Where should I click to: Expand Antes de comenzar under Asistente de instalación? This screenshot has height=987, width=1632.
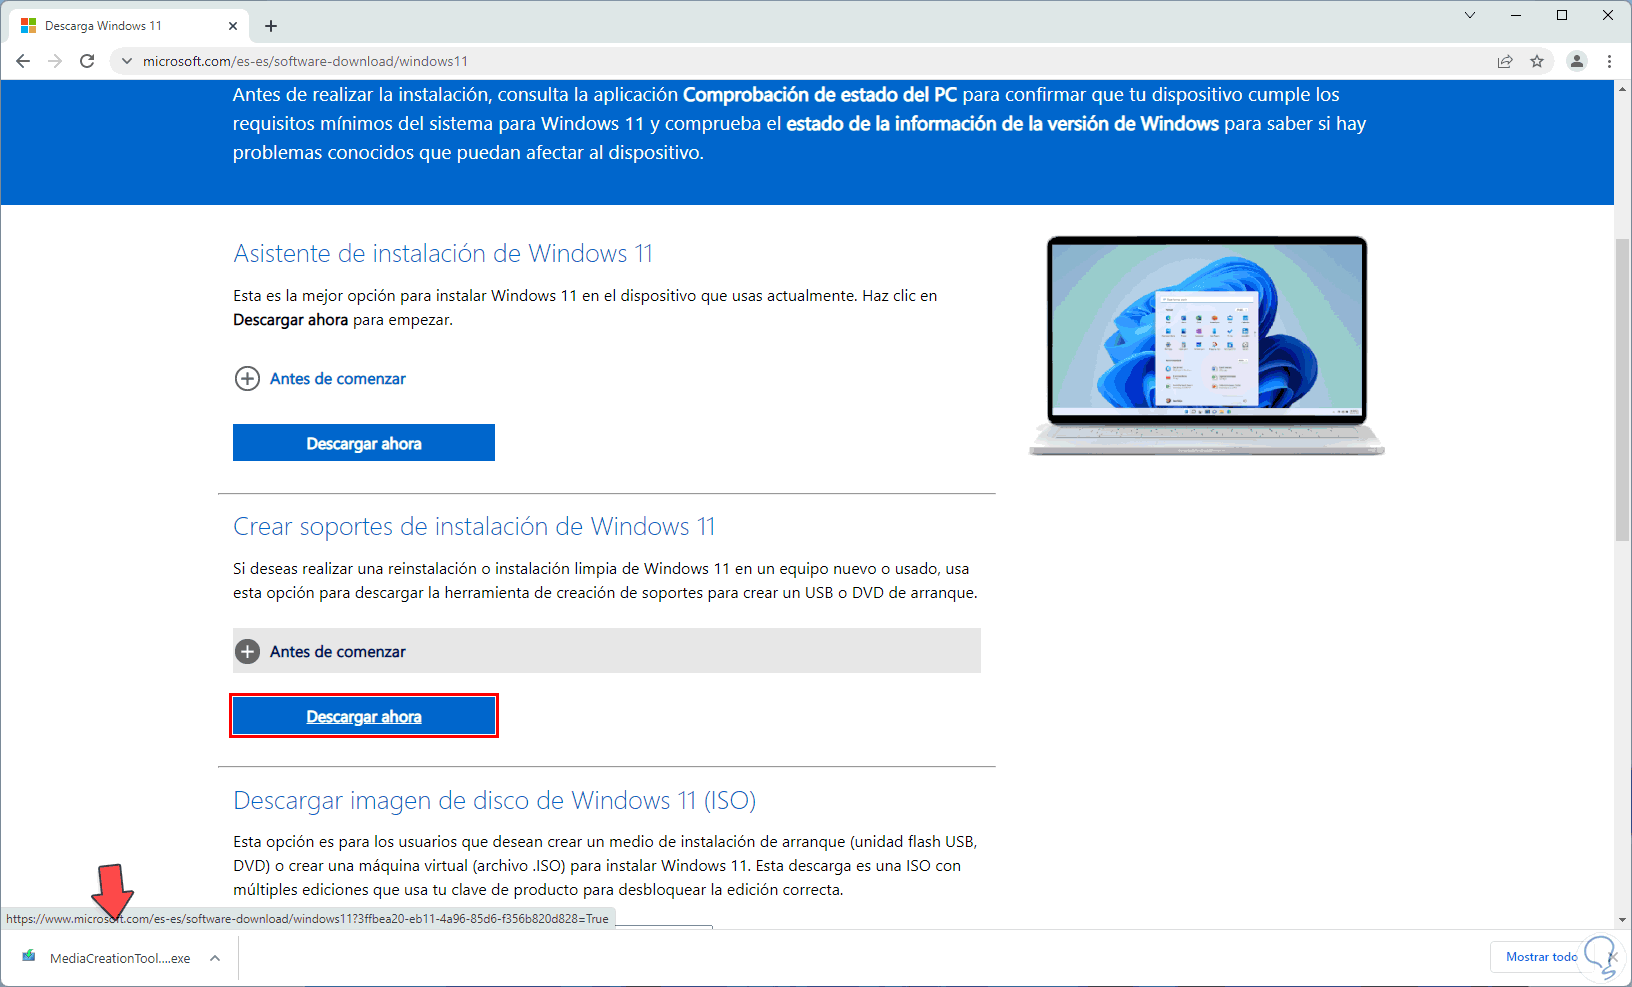(x=320, y=379)
